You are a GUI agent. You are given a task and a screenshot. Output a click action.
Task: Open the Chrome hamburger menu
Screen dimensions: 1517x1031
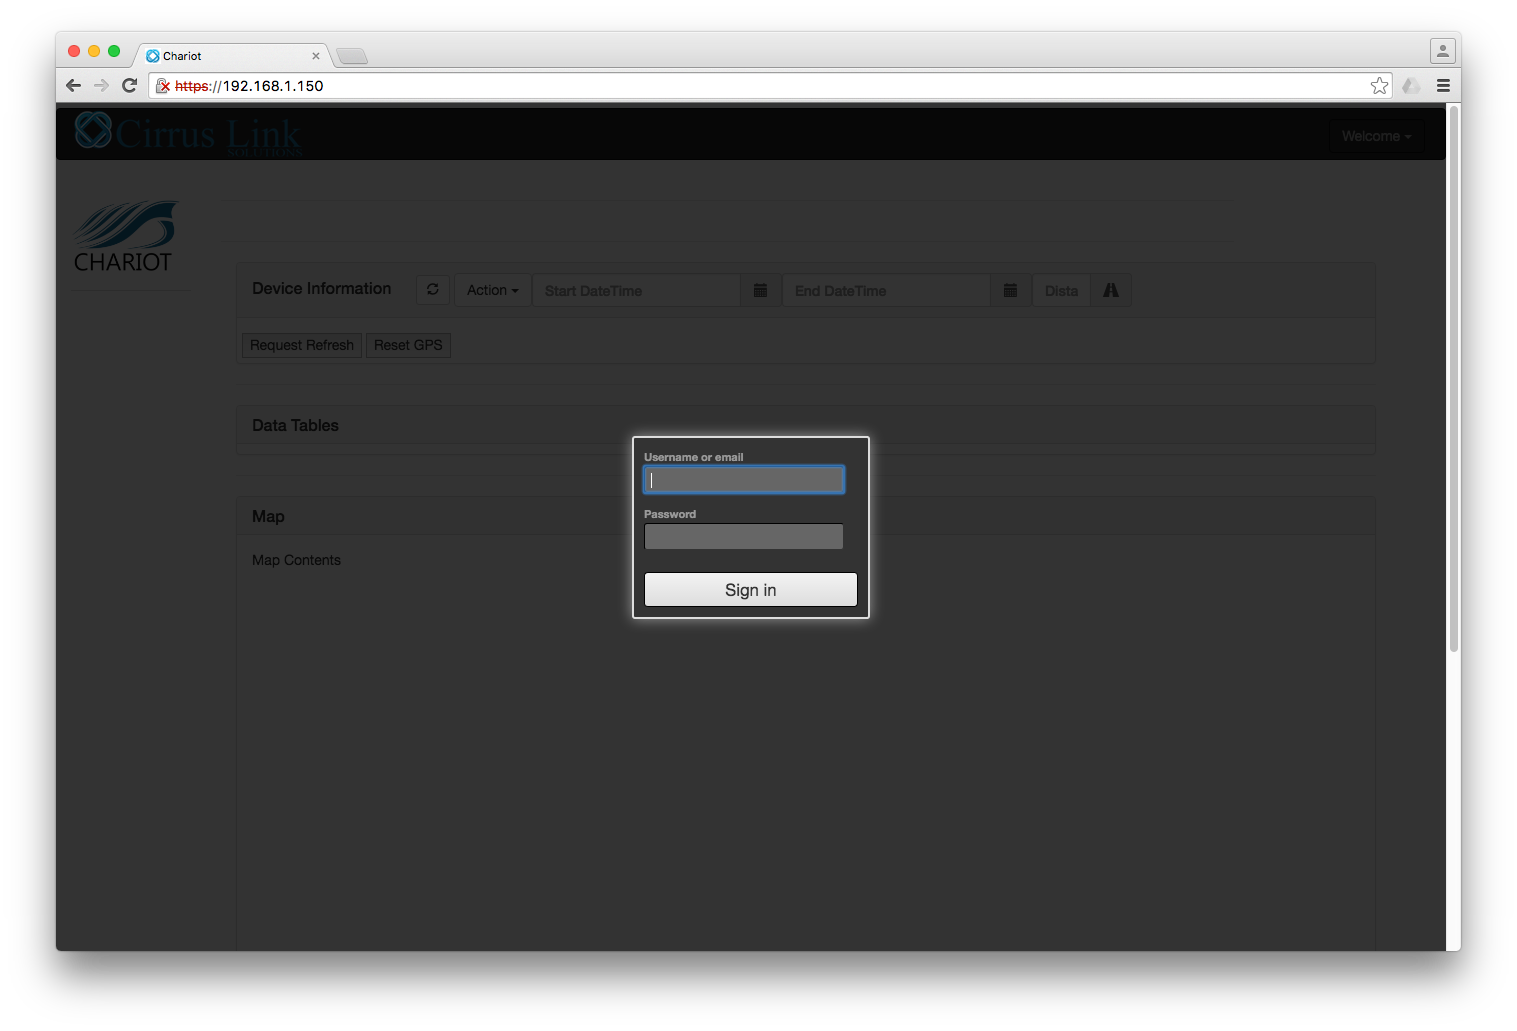pyautogui.click(x=1443, y=86)
